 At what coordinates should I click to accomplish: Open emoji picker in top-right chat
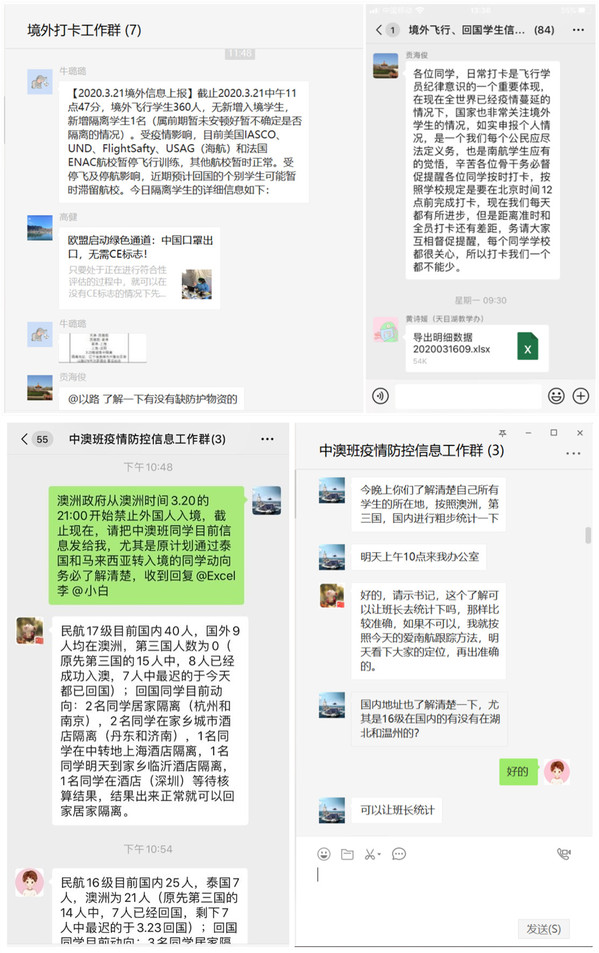tap(556, 396)
